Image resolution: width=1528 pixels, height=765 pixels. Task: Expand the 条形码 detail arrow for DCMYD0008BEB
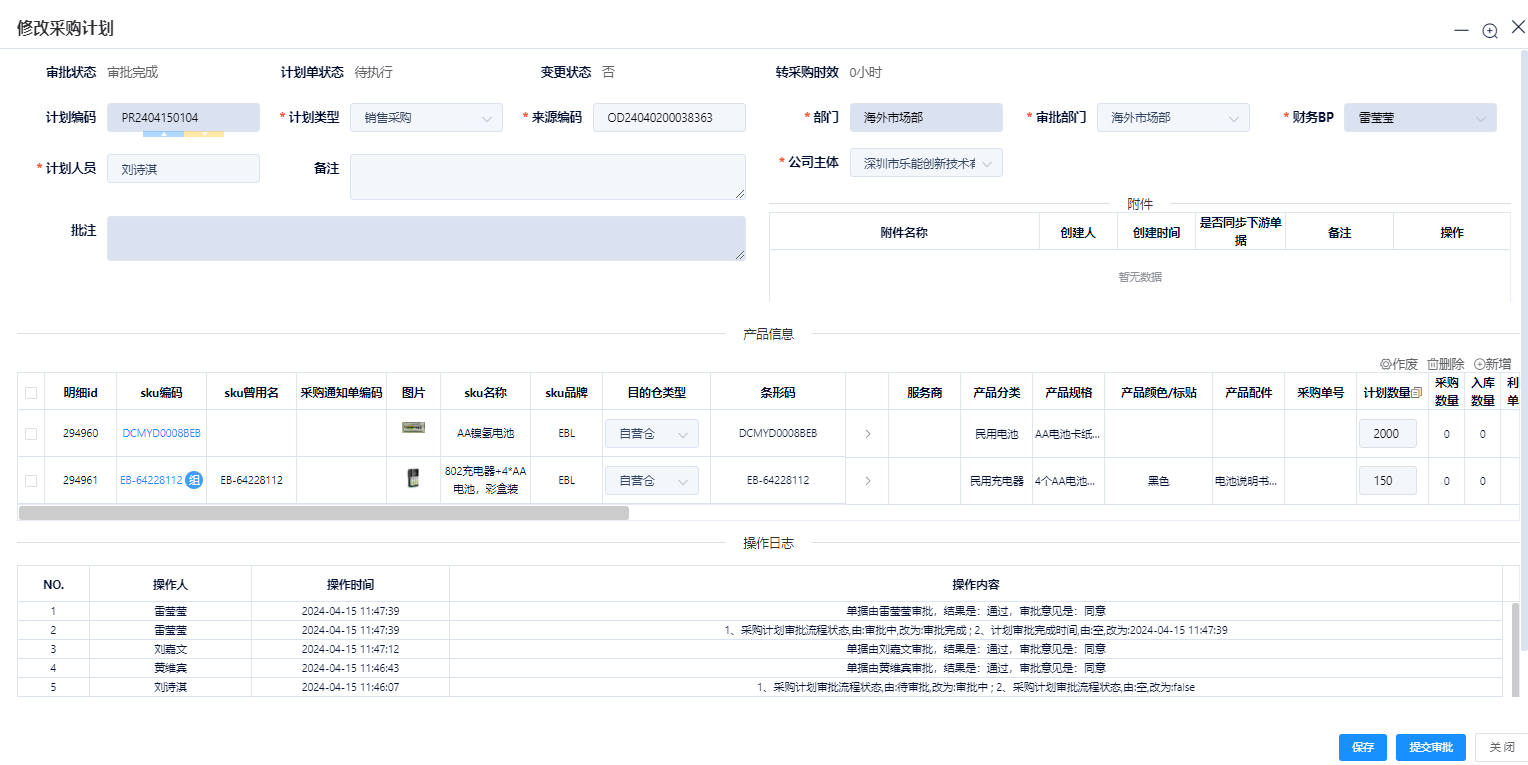[x=866, y=433]
